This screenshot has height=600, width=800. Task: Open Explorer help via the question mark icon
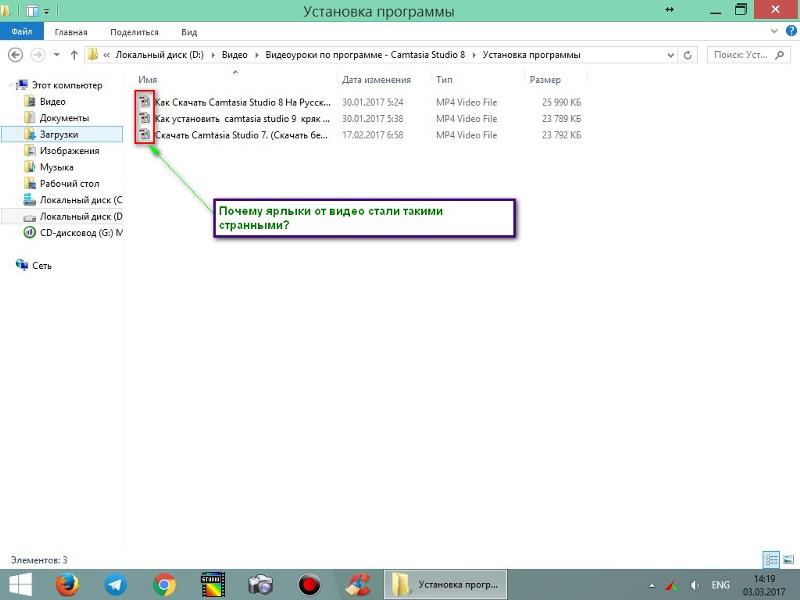tap(792, 31)
